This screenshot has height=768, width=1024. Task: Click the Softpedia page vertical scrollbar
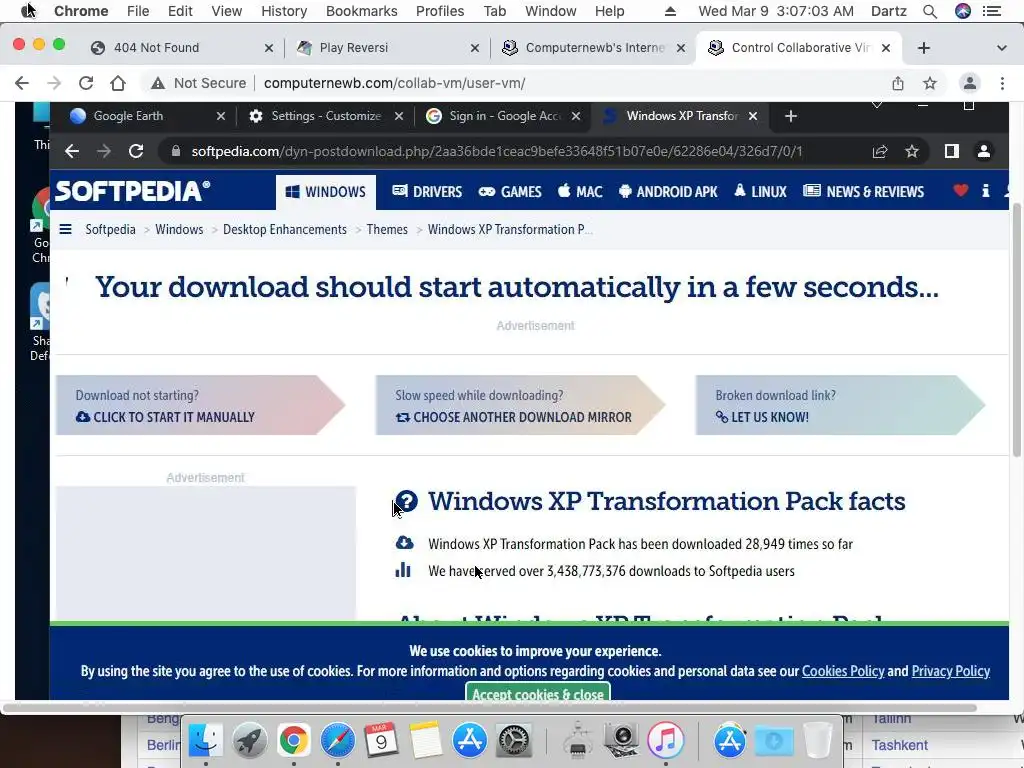pyautogui.click(x=1016, y=330)
